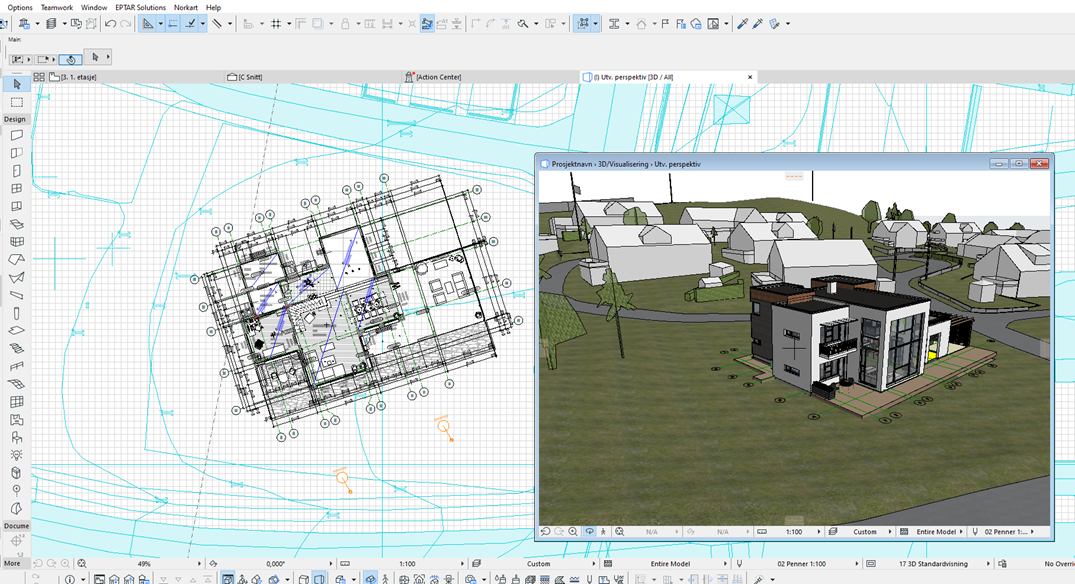Toggle Guide Lines button in toolbar

click(147, 24)
